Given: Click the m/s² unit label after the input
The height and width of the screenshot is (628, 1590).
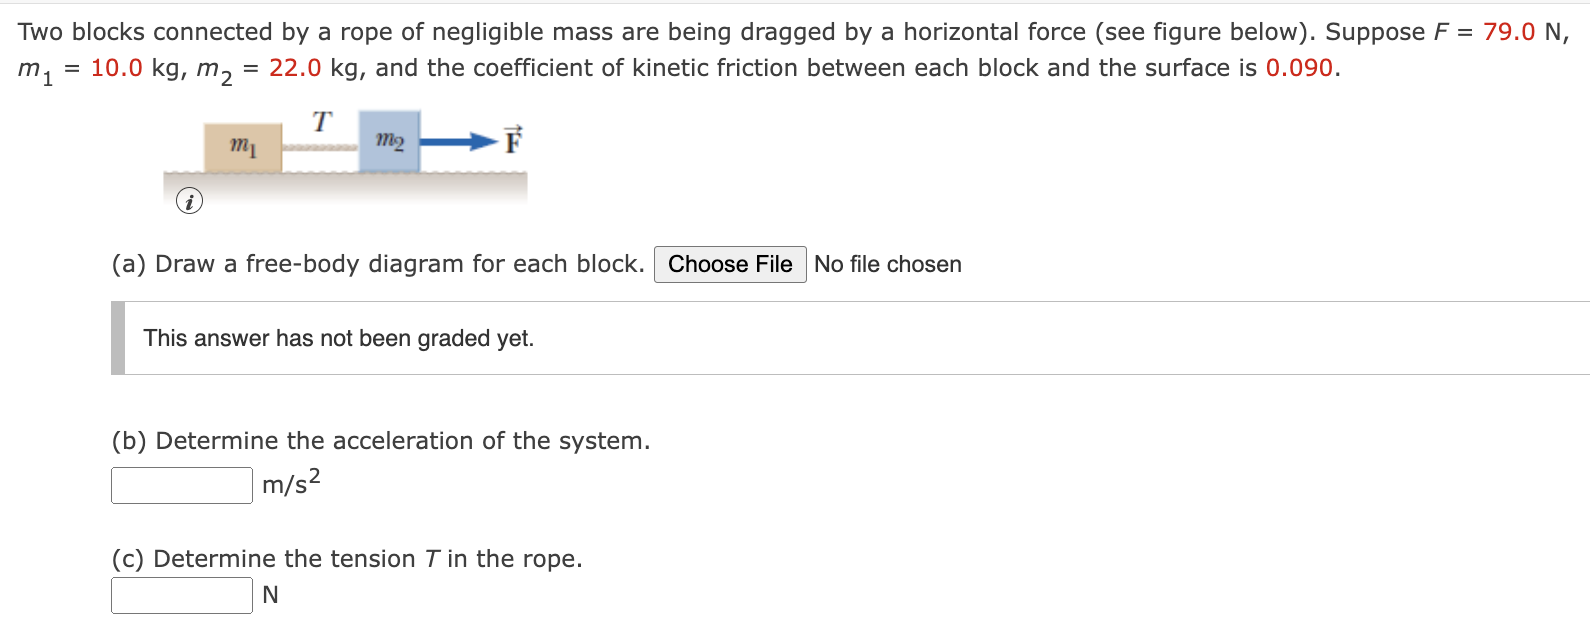Looking at the screenshot, I should click(288, 484).
